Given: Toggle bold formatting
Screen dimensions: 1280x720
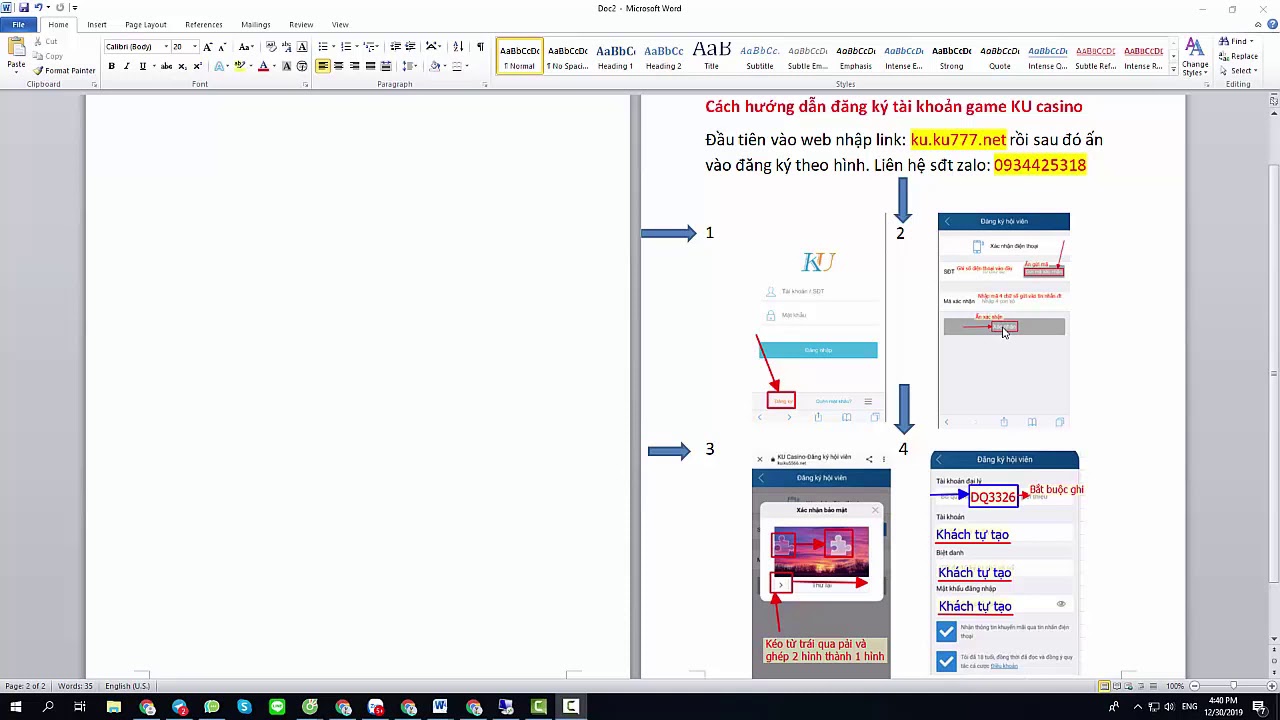Looking at the screenshot, I should coord(111,66).
